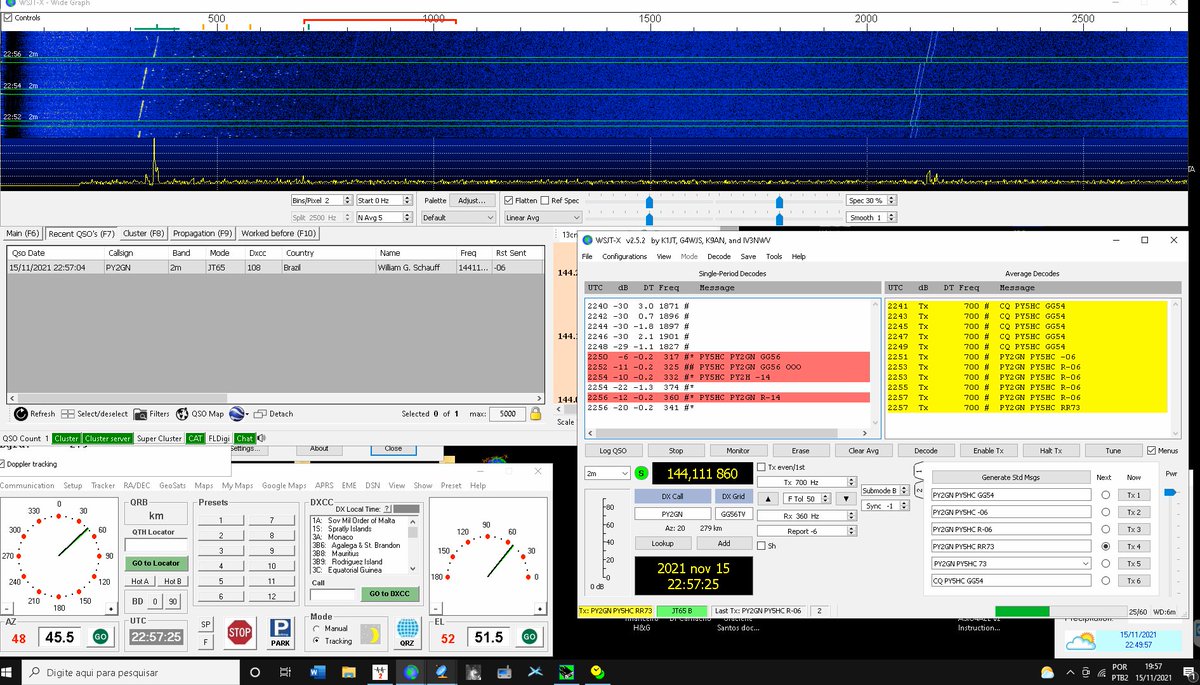Open Word from the taskbar
Image resolution: width=1200 pixels, height=685 pixels.
316,671
